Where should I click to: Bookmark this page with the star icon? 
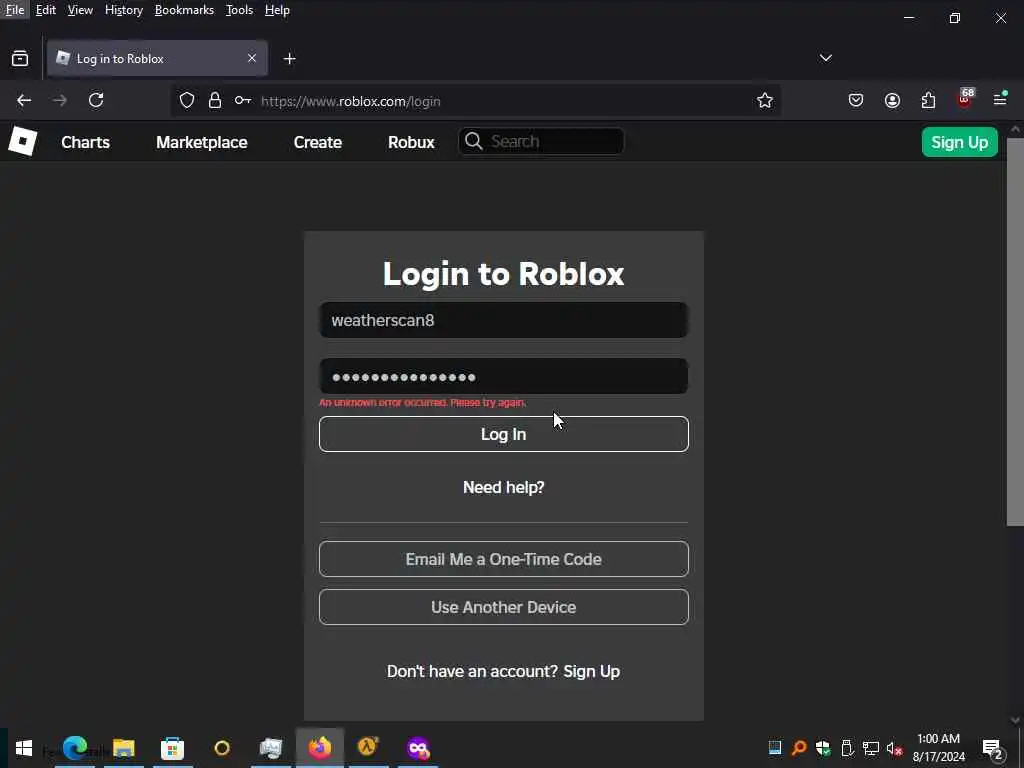(765, 101)
